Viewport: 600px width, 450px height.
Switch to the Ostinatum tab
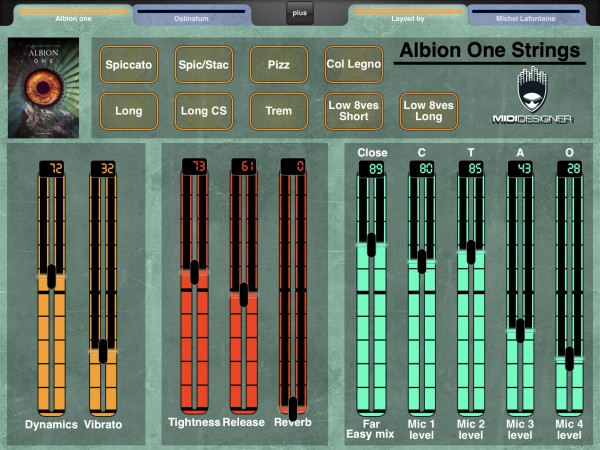tap(191, 16)
